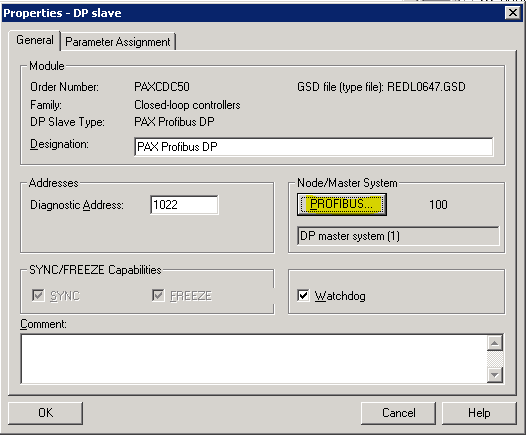Select the General tab

(x=35, y=40)
